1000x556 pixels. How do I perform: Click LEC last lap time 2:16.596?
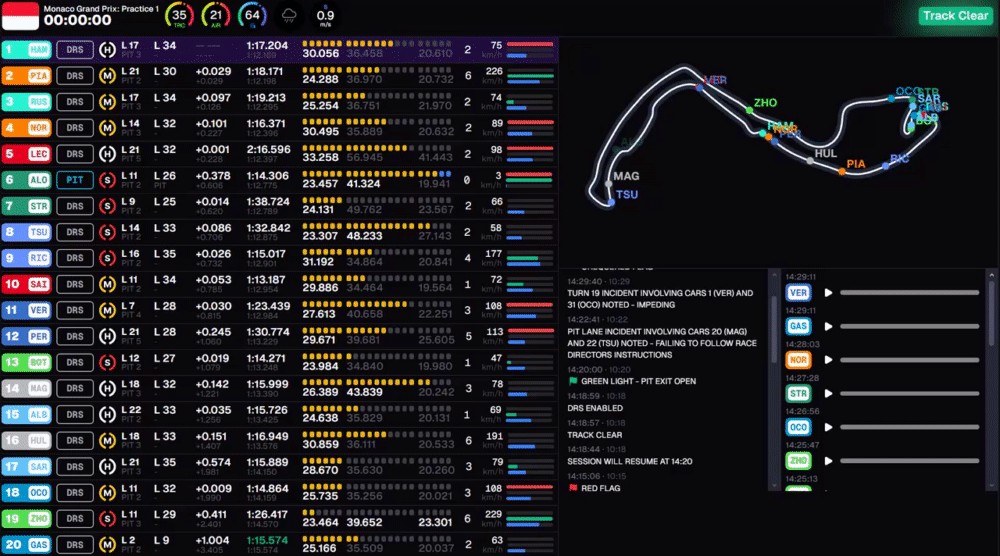268,149
